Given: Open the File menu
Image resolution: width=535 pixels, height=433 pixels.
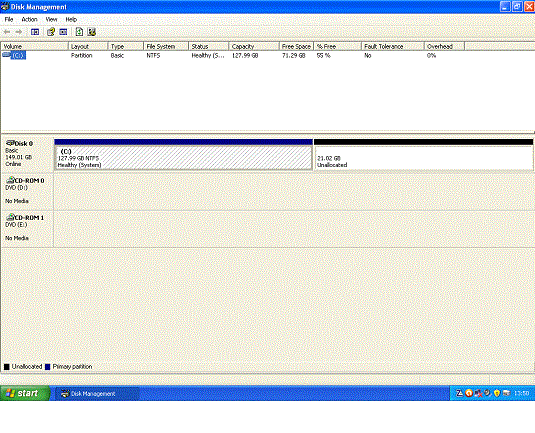Looking at the screenshot, I should pyautogui.click(x=9, y=19).
